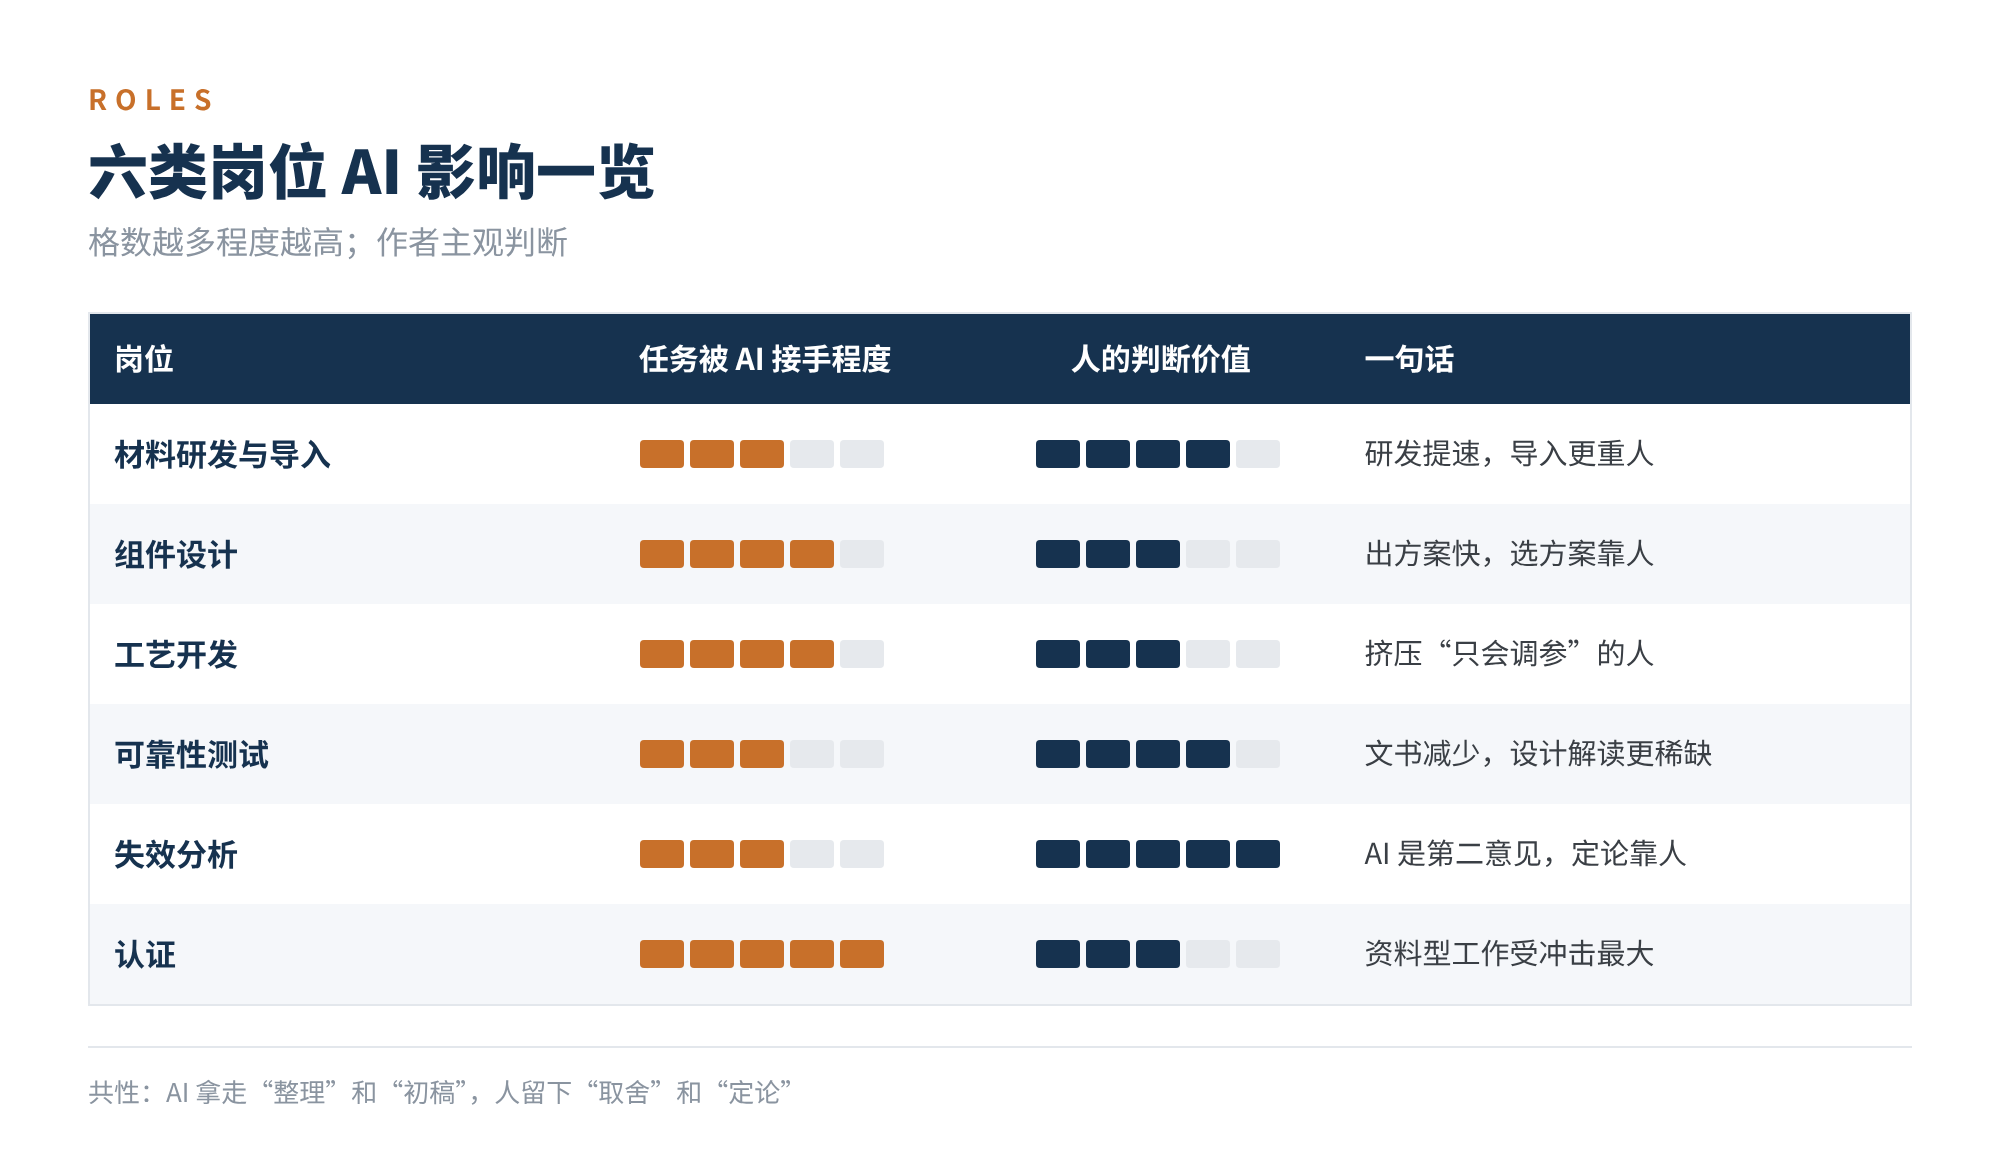
Task: Click the orange AI-takeover bar in 工艺开发 row
Action: pyautogui.click(x=762, y=654)
